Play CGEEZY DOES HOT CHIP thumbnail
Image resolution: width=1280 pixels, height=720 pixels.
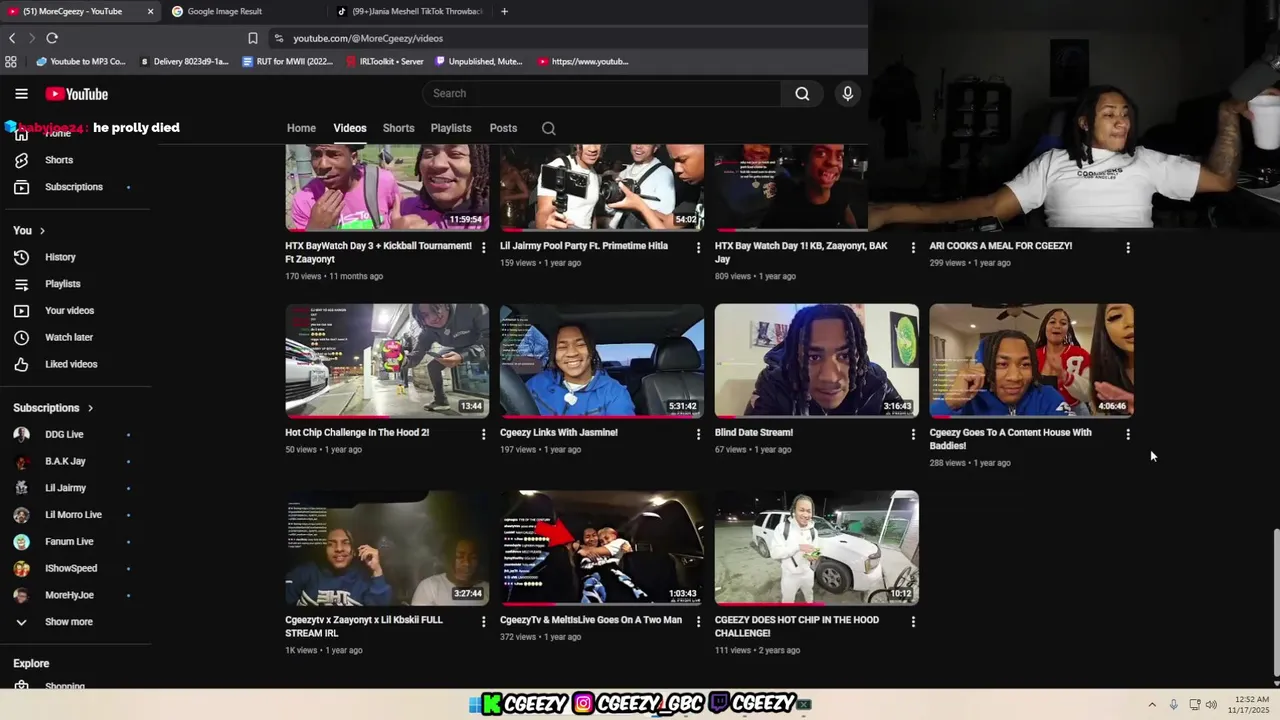[816, 548]
